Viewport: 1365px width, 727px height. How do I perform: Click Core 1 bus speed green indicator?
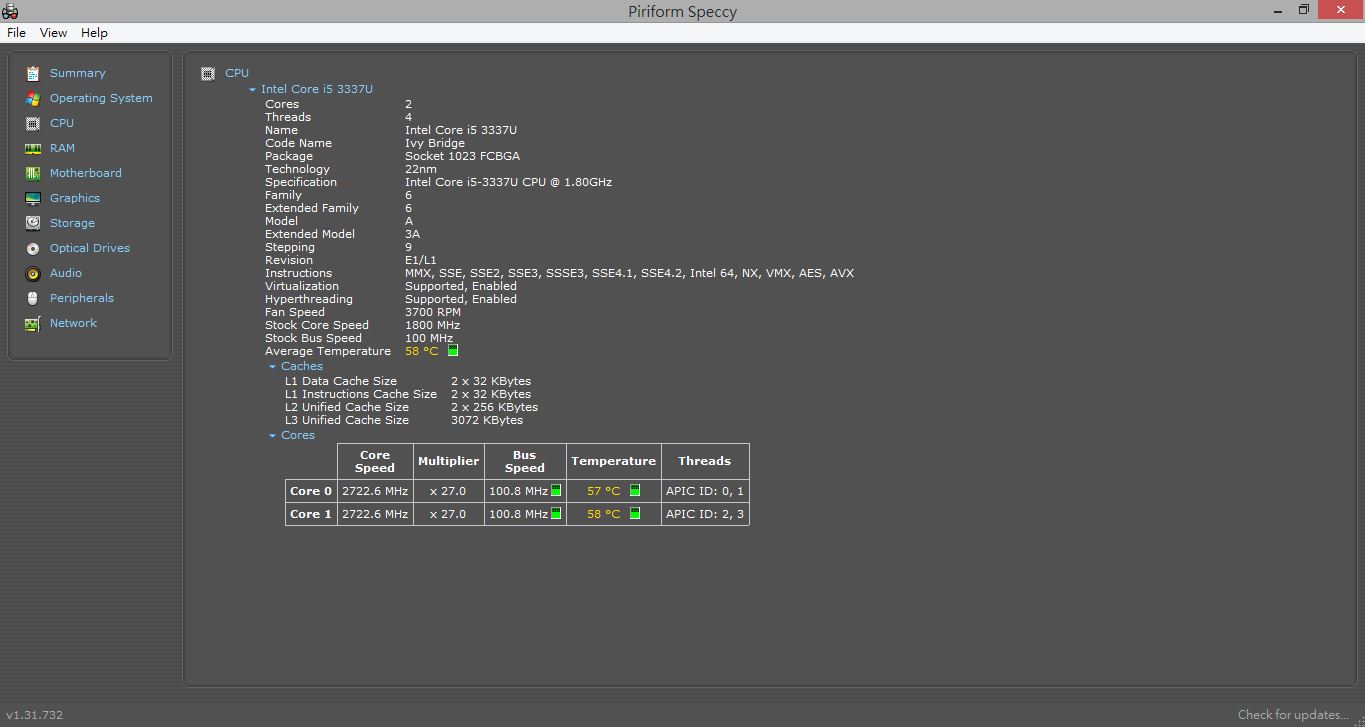(556, 513)
